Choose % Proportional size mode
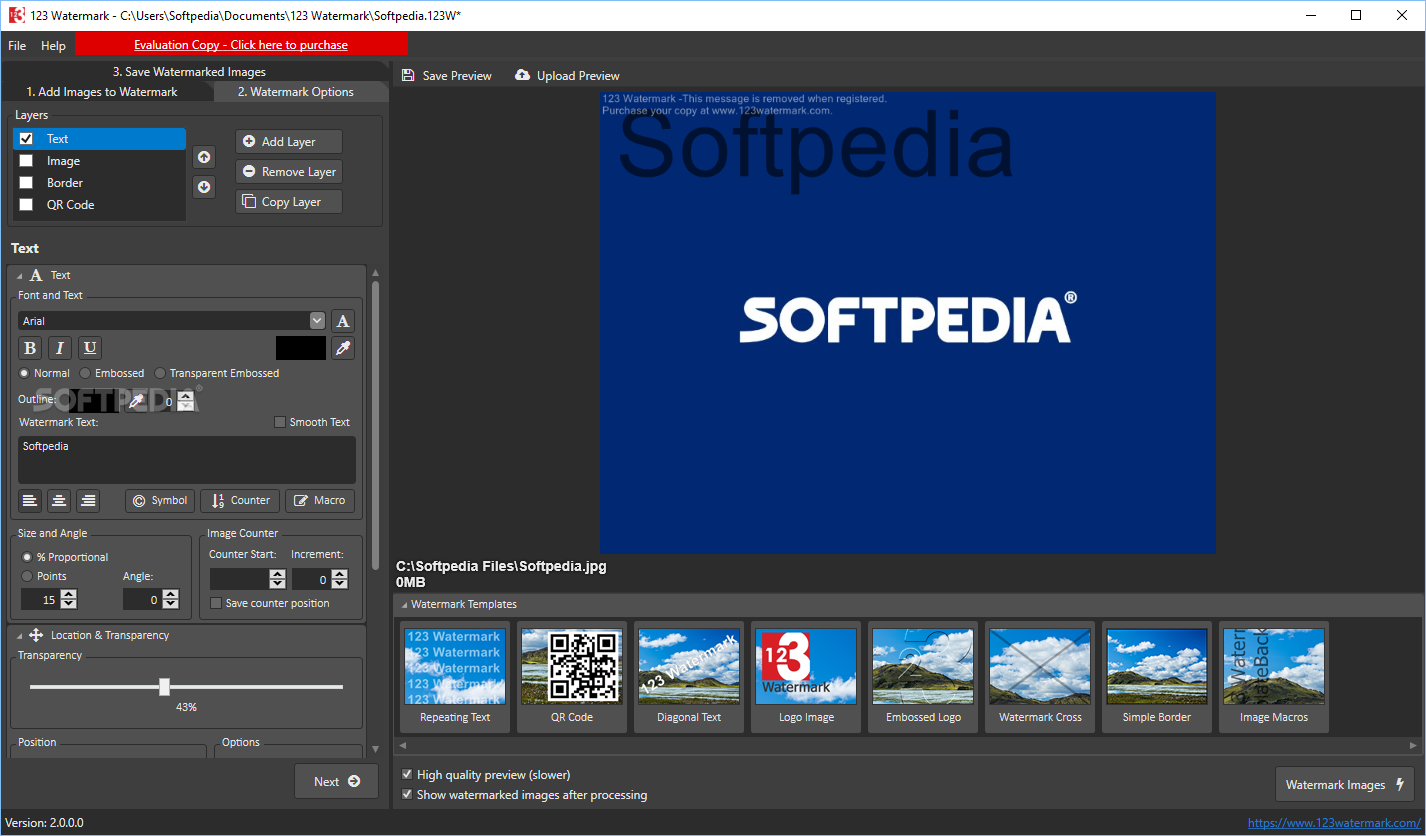This screenshot has height=836, width=1426. (27, 557)
